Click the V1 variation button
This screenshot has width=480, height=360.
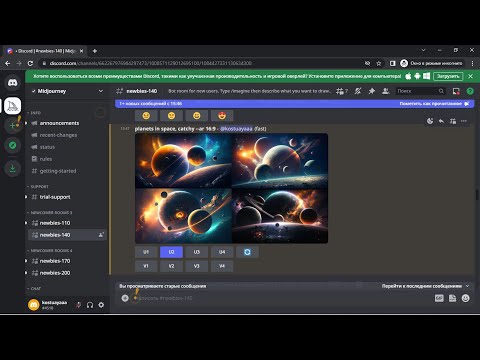pos(146,266)
